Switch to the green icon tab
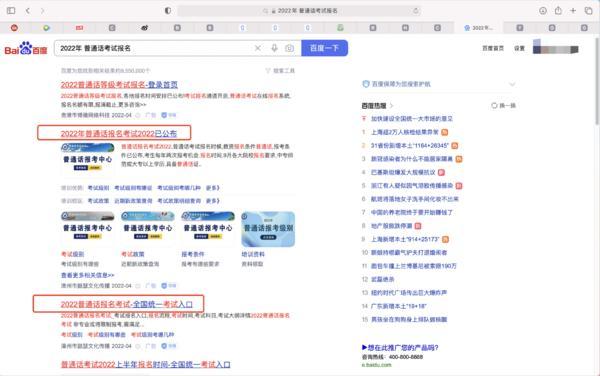 click(x=340, y=28)
